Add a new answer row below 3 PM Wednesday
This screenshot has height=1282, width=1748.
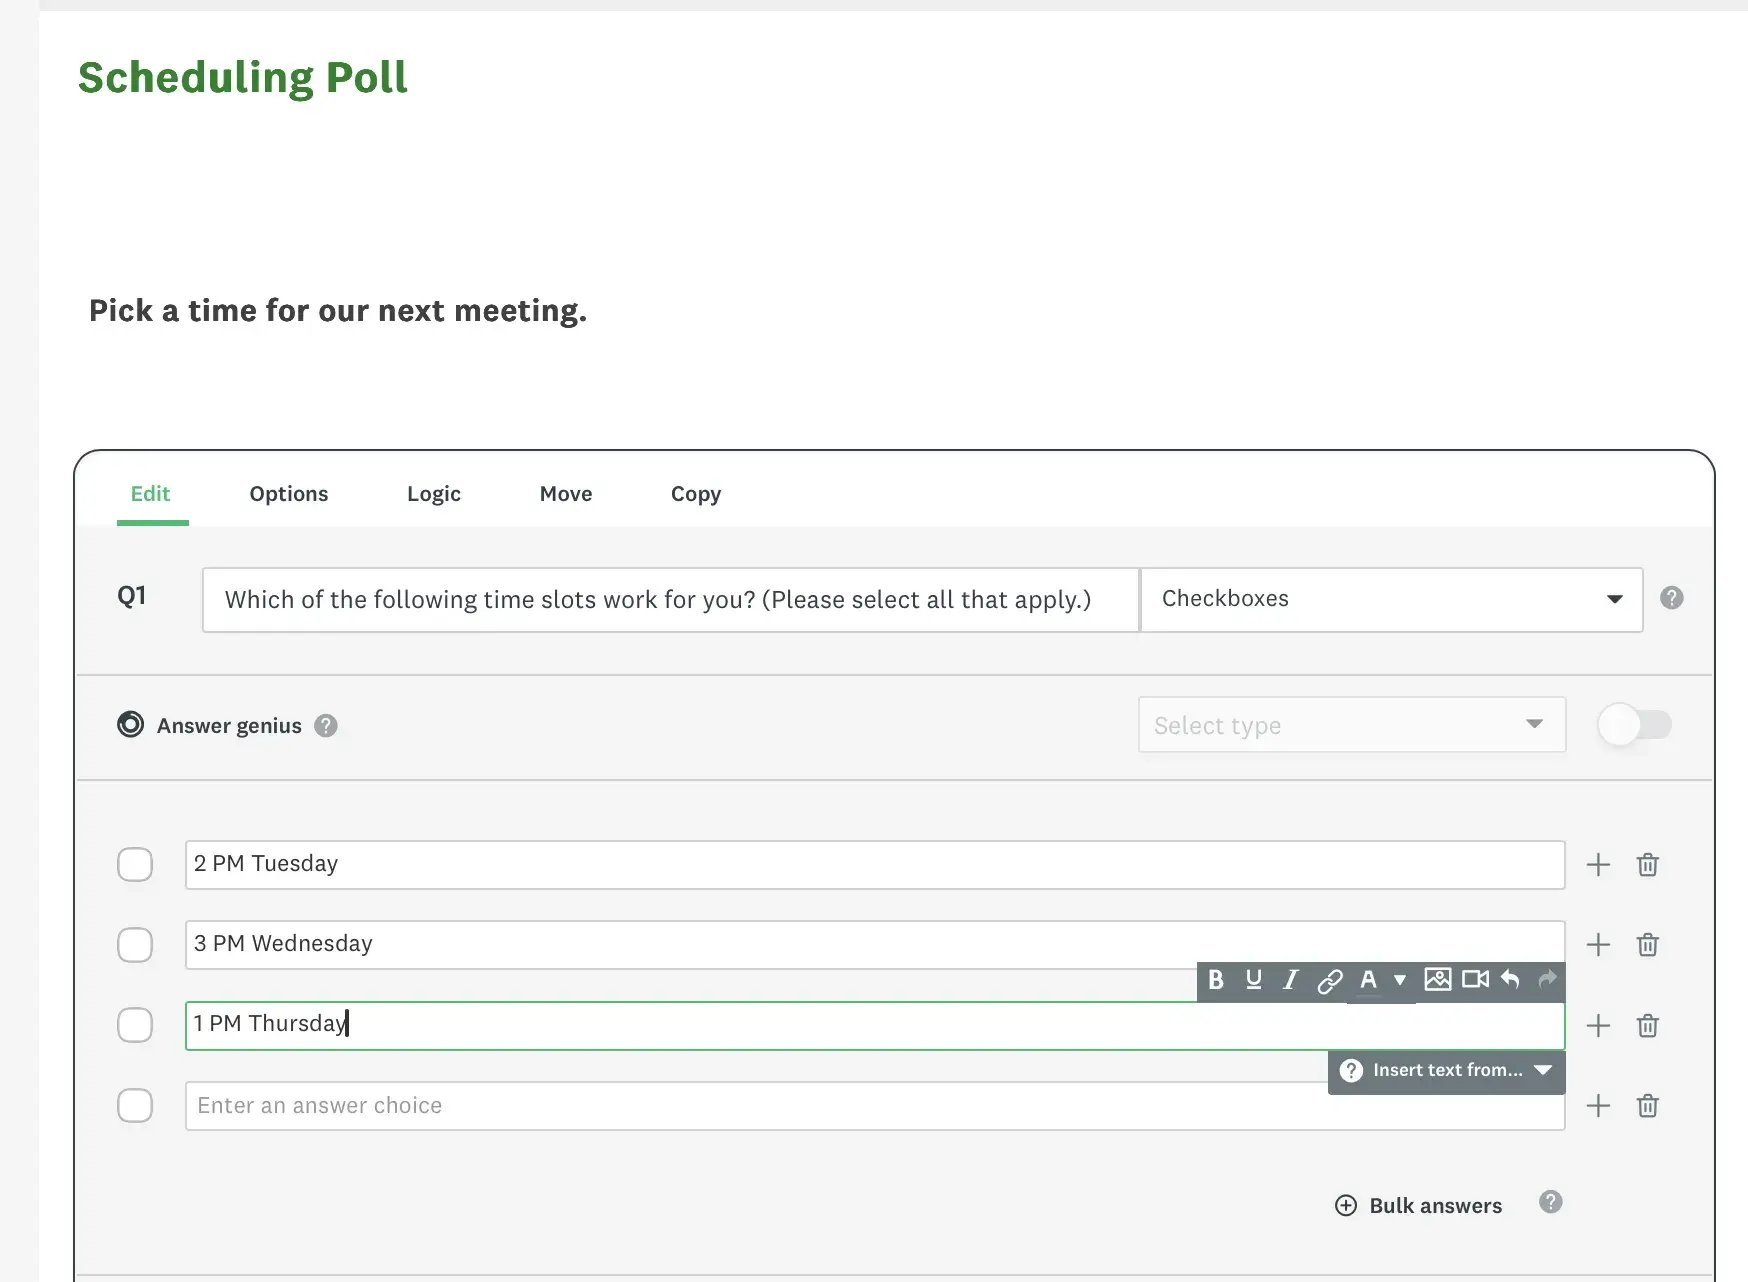(x=1598, y=944)
